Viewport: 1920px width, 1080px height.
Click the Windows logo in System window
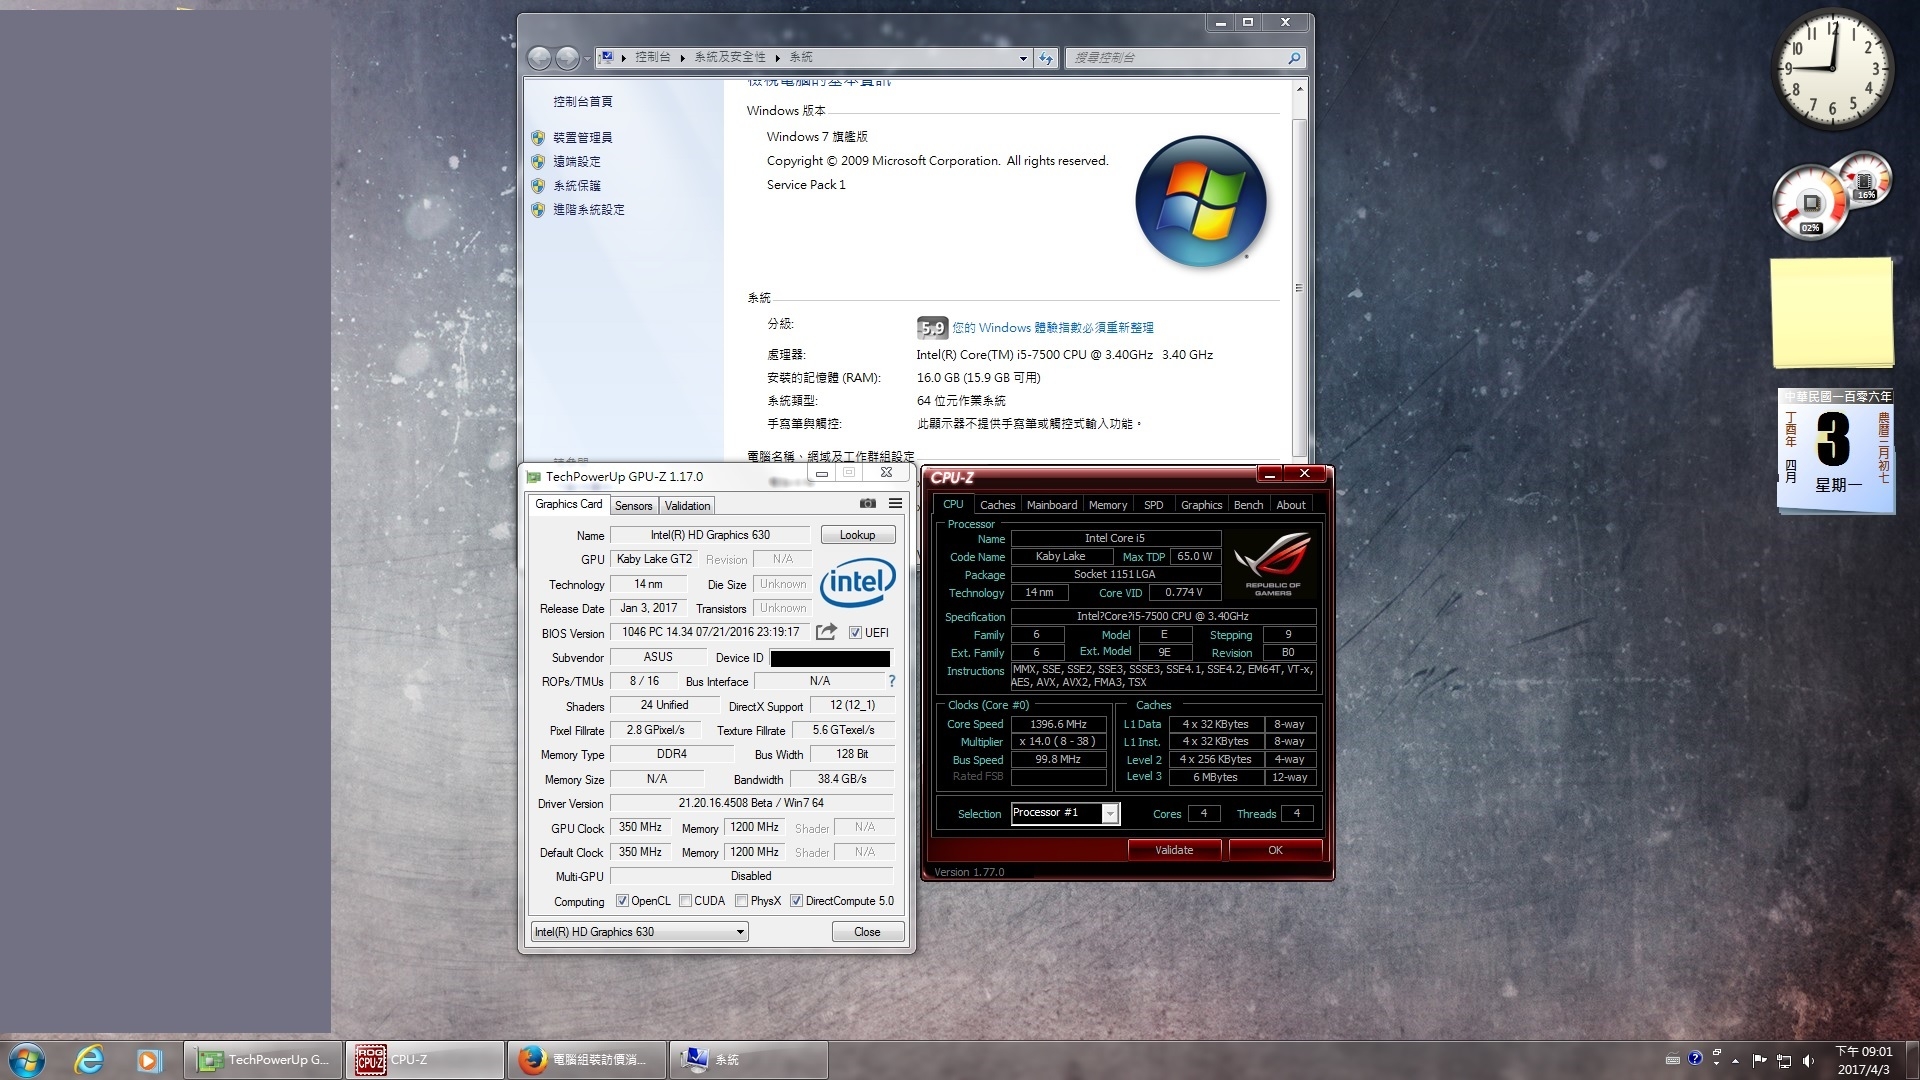tap(1201, 202)
